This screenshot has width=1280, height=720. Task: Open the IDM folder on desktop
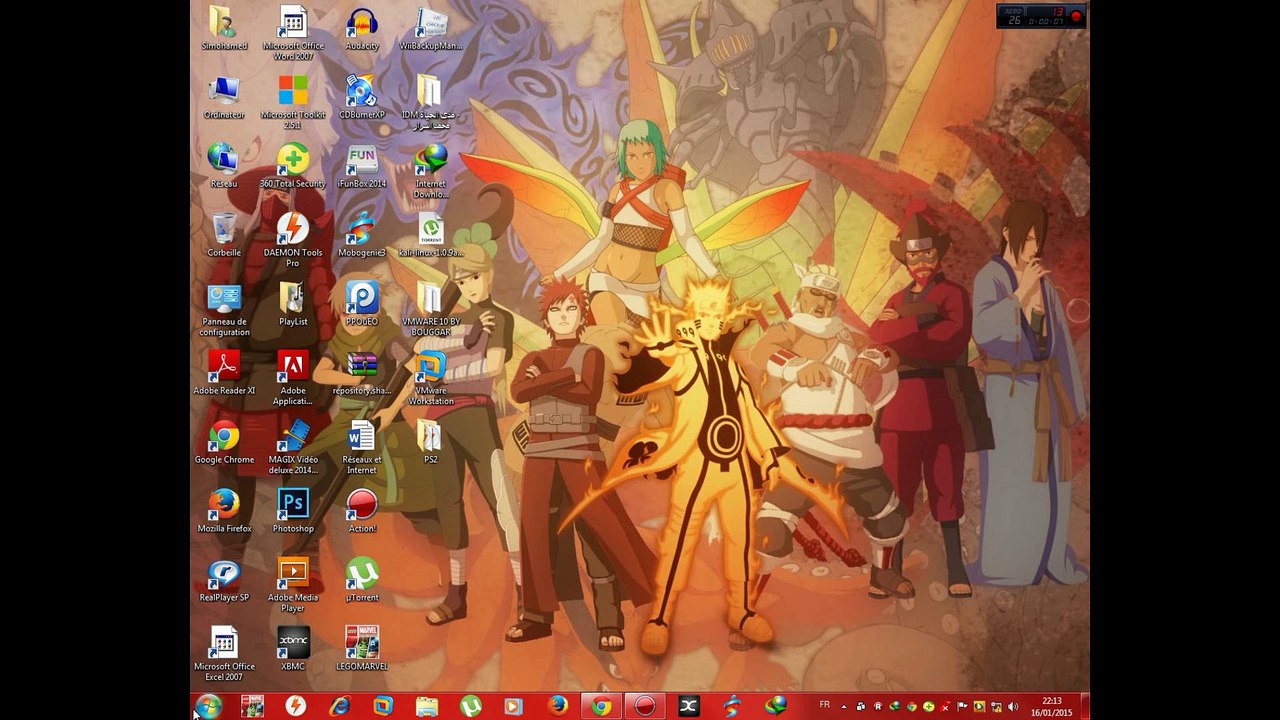coord(430,102)
